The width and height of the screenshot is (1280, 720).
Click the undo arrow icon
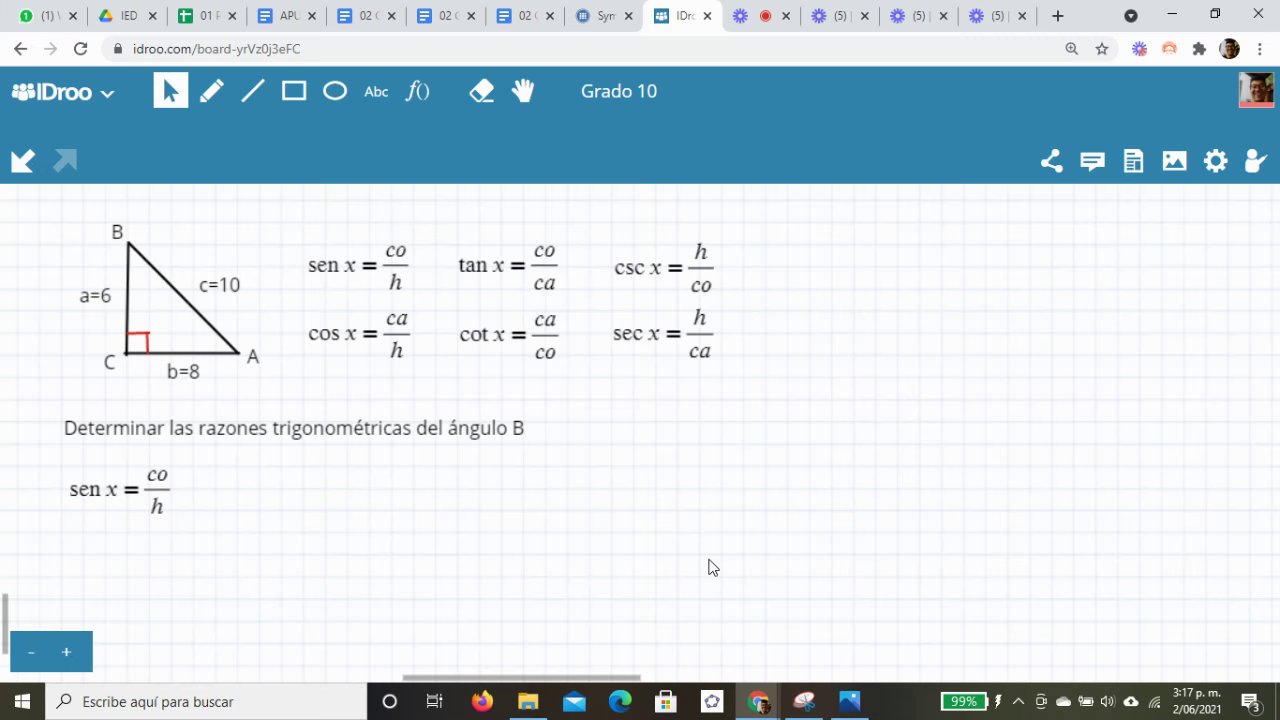pos(23,161)
